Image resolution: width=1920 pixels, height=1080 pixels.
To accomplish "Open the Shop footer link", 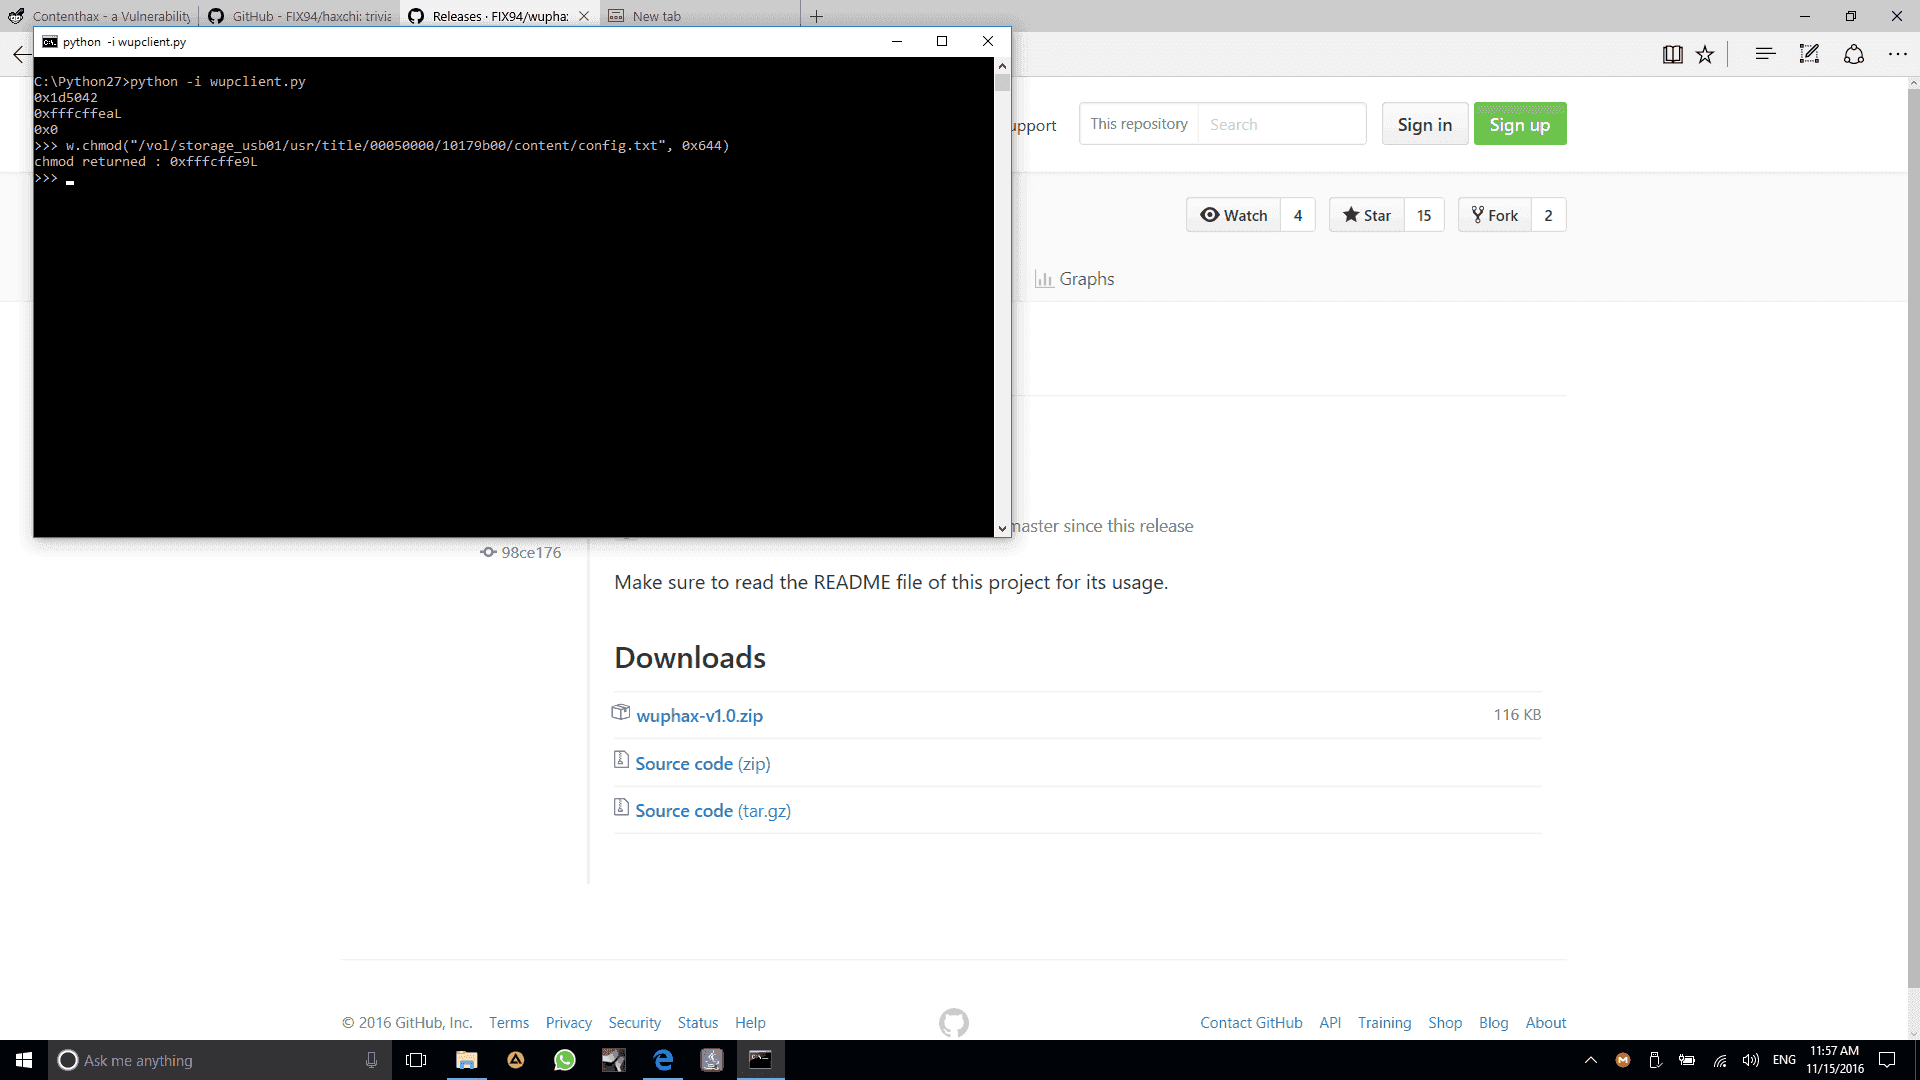I will [1445, 1023].
